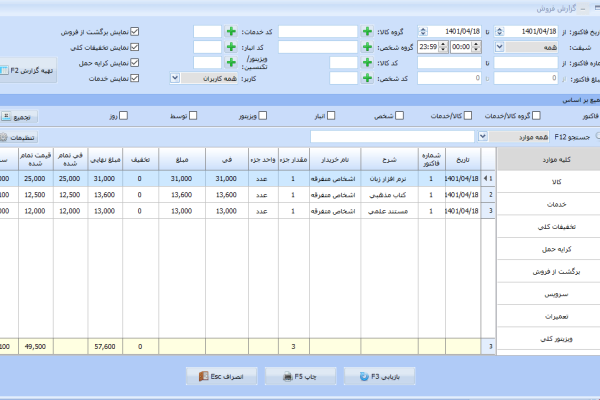
Task: Open the شیفت همه dropdown
Action: coord(499,47)
